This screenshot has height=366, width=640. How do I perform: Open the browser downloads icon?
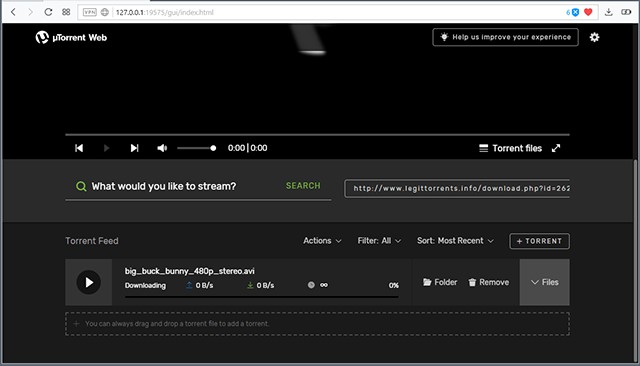609,12
